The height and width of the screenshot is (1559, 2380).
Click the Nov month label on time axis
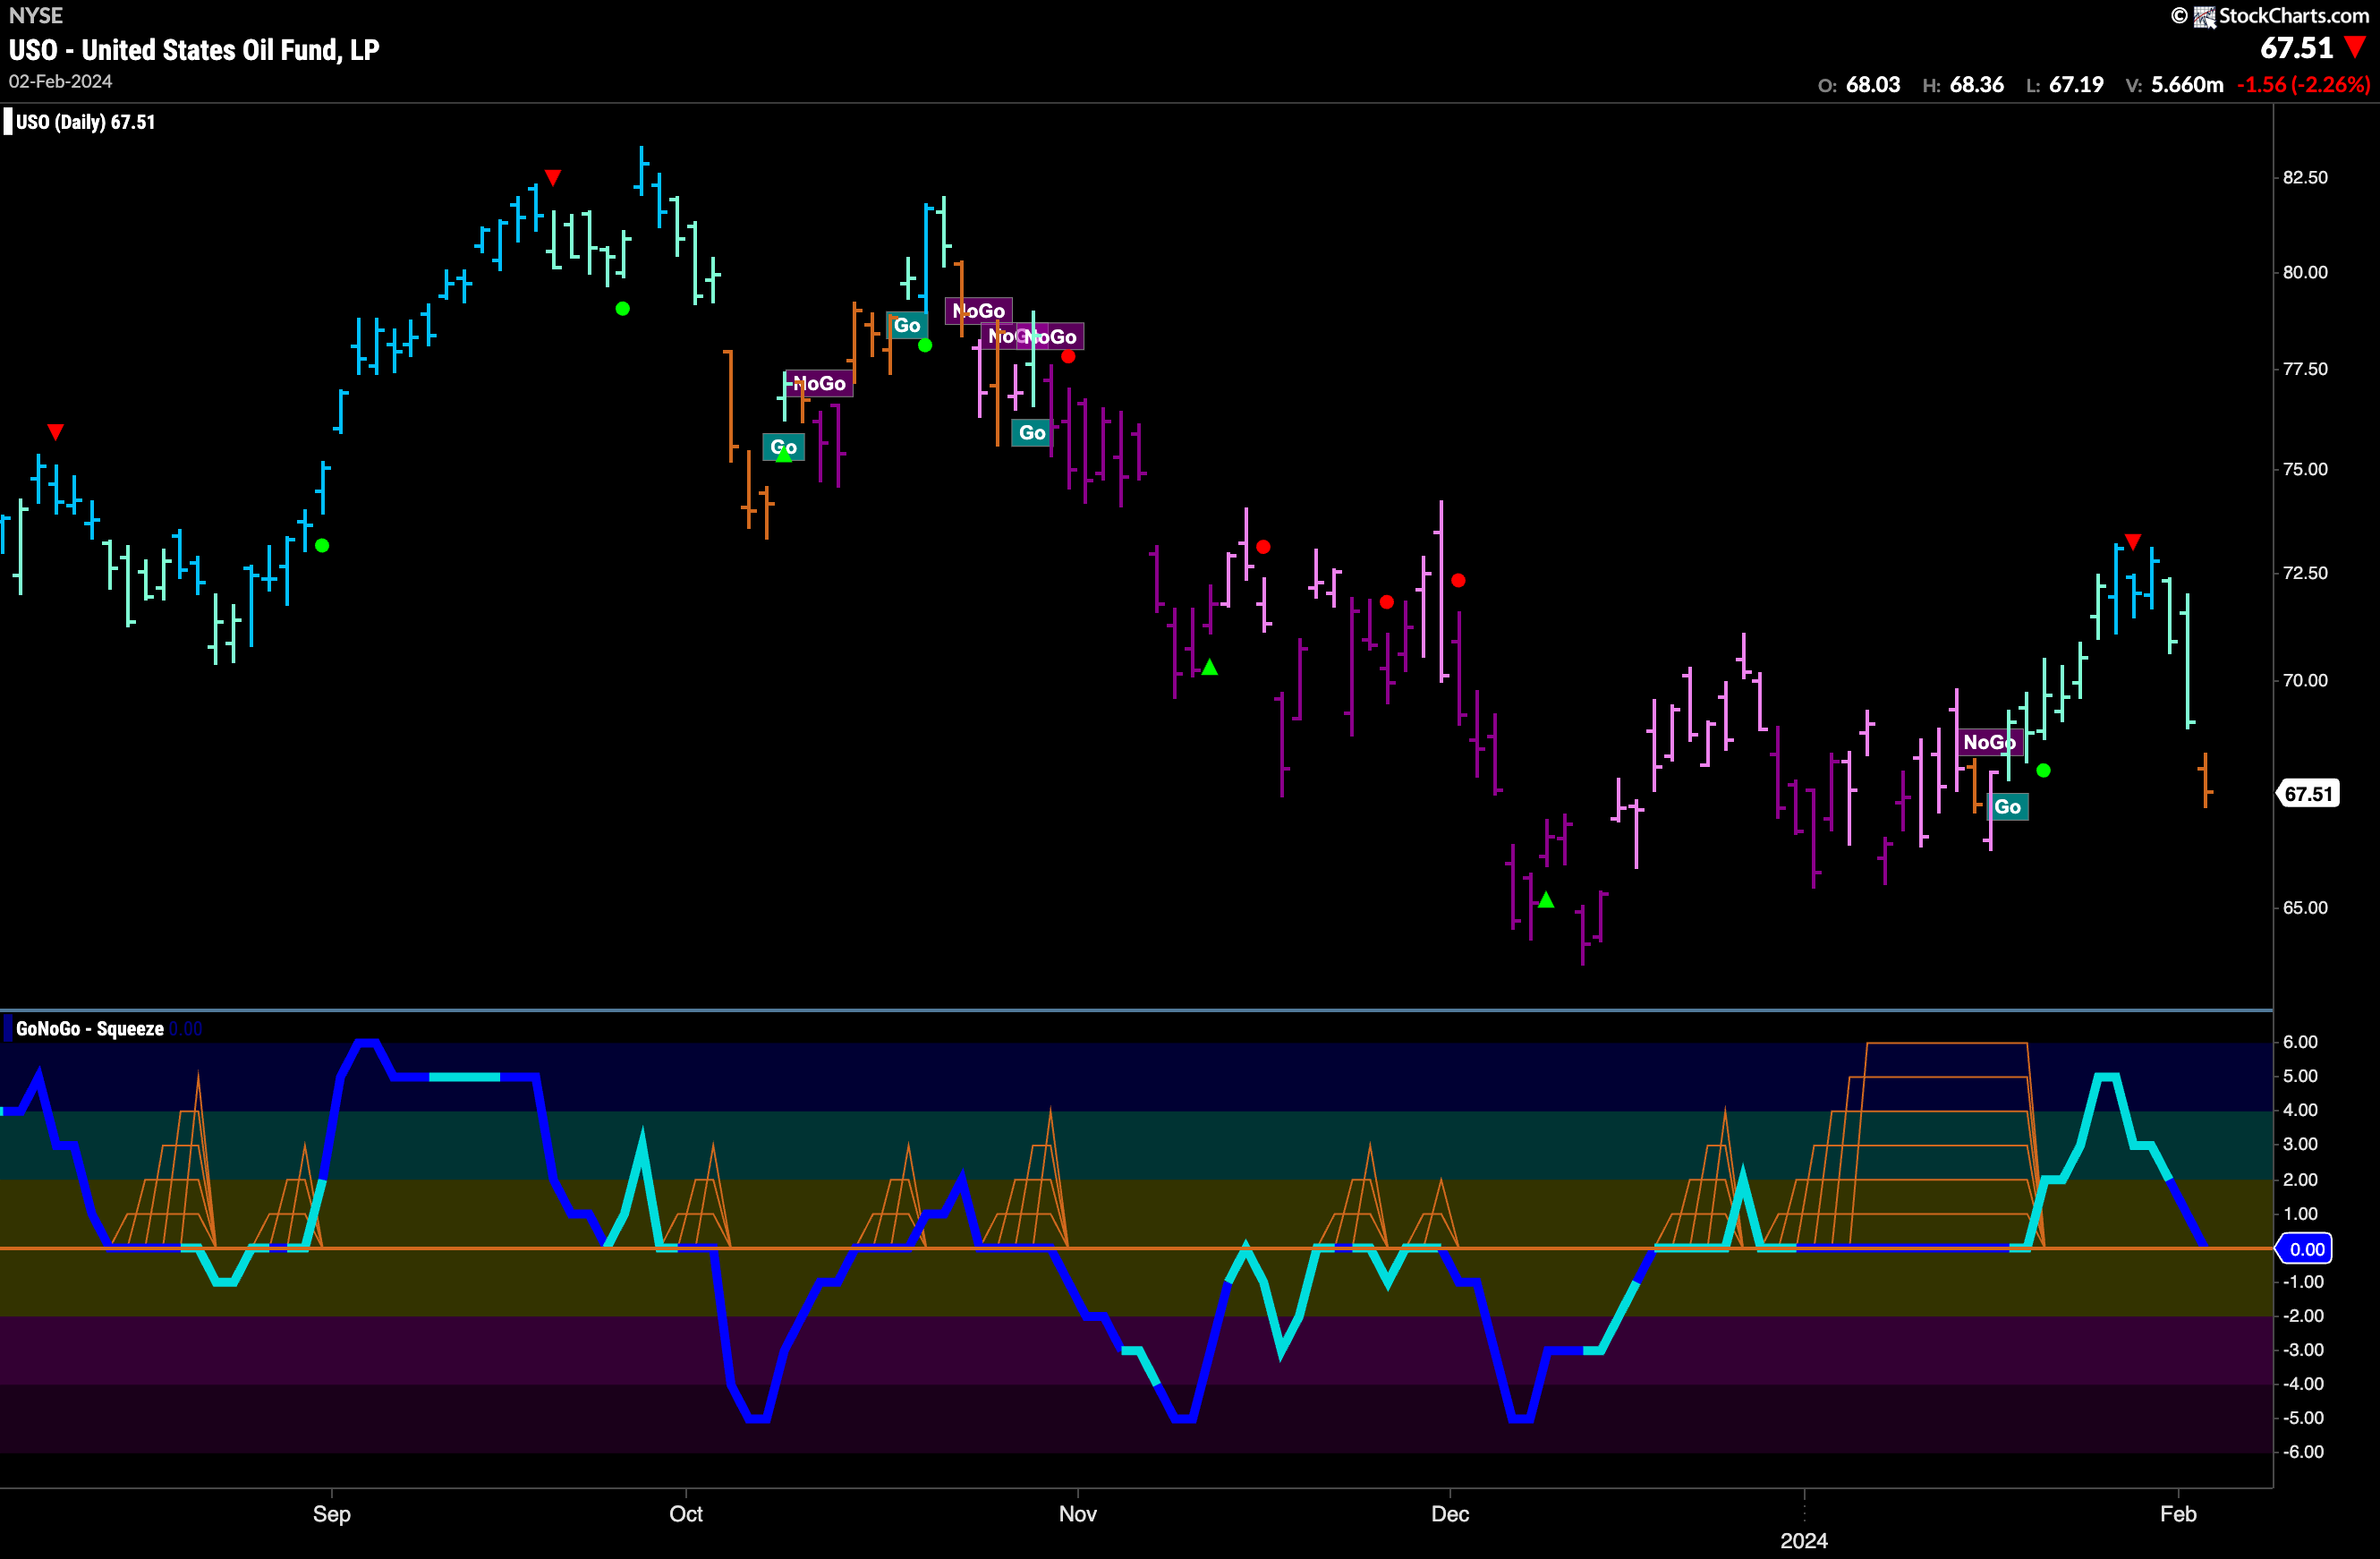pos(1078,1514)
